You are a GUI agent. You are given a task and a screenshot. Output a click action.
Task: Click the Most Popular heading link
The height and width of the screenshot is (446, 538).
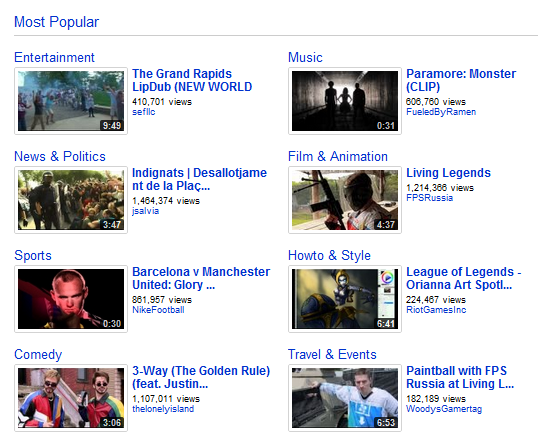click(57, 22)
